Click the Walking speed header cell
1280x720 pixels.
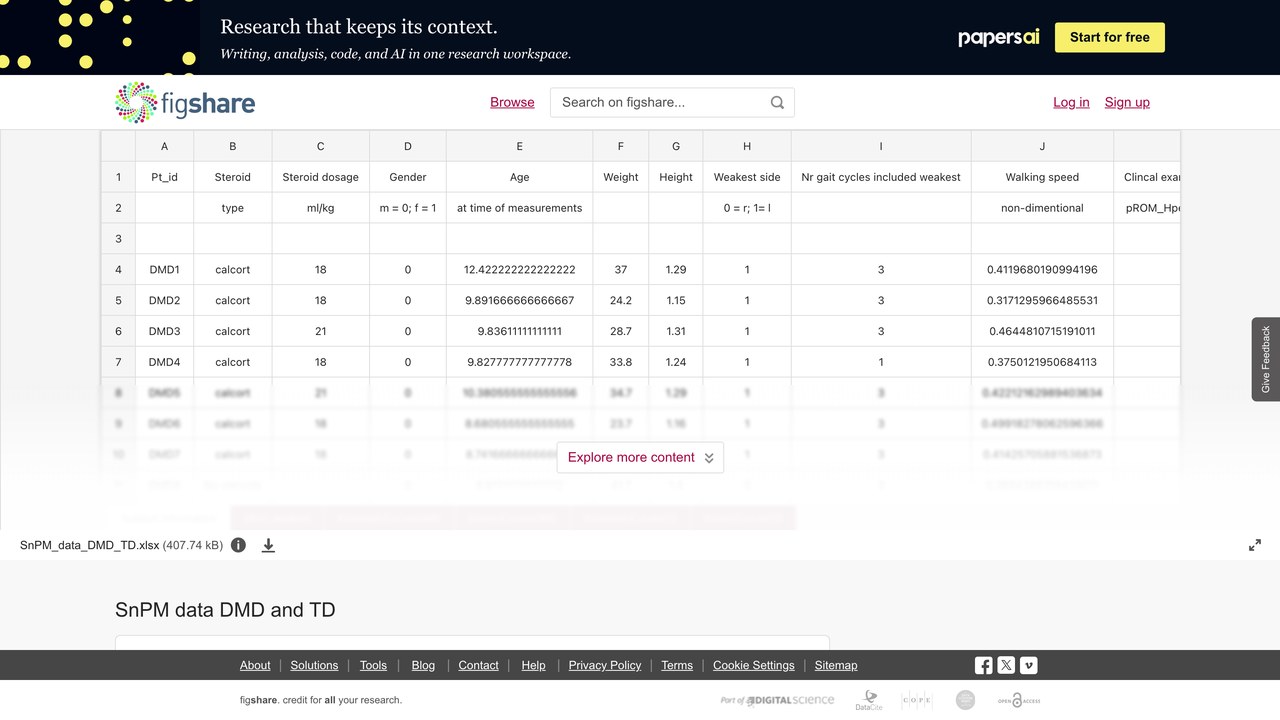click(x=1042, y=177)
